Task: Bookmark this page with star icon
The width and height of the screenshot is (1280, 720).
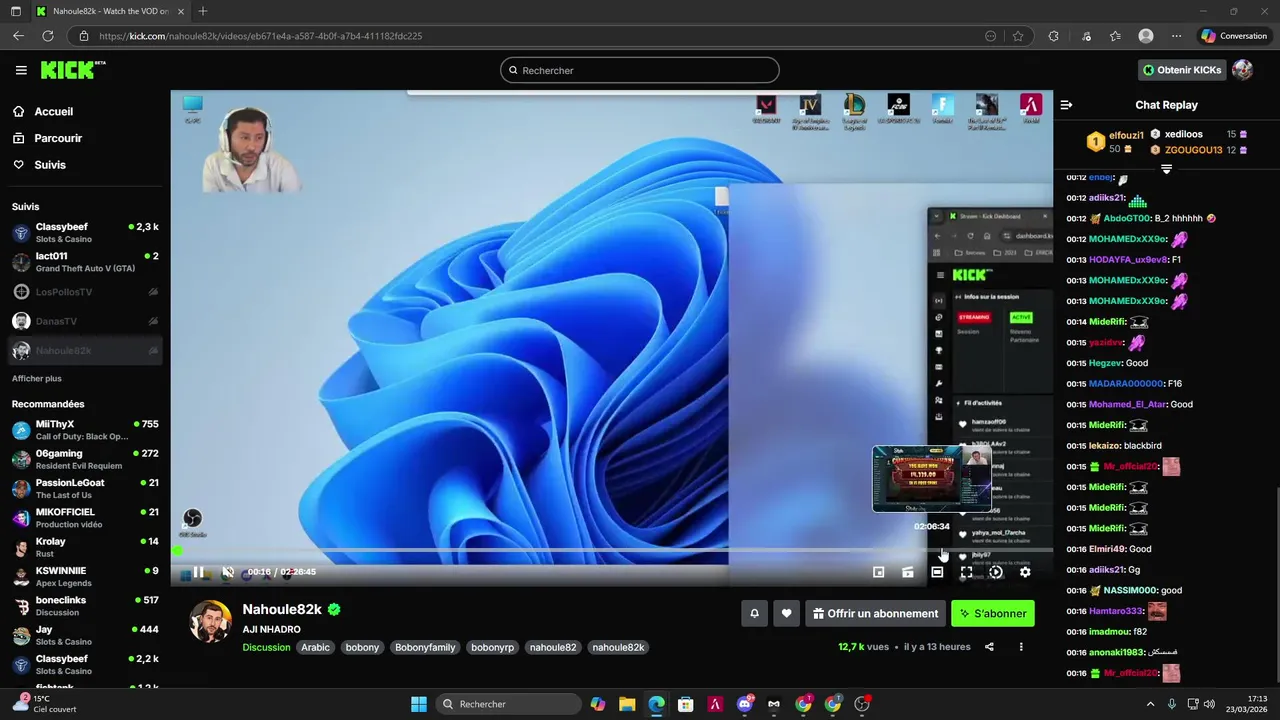Action: coord(1018,36)
